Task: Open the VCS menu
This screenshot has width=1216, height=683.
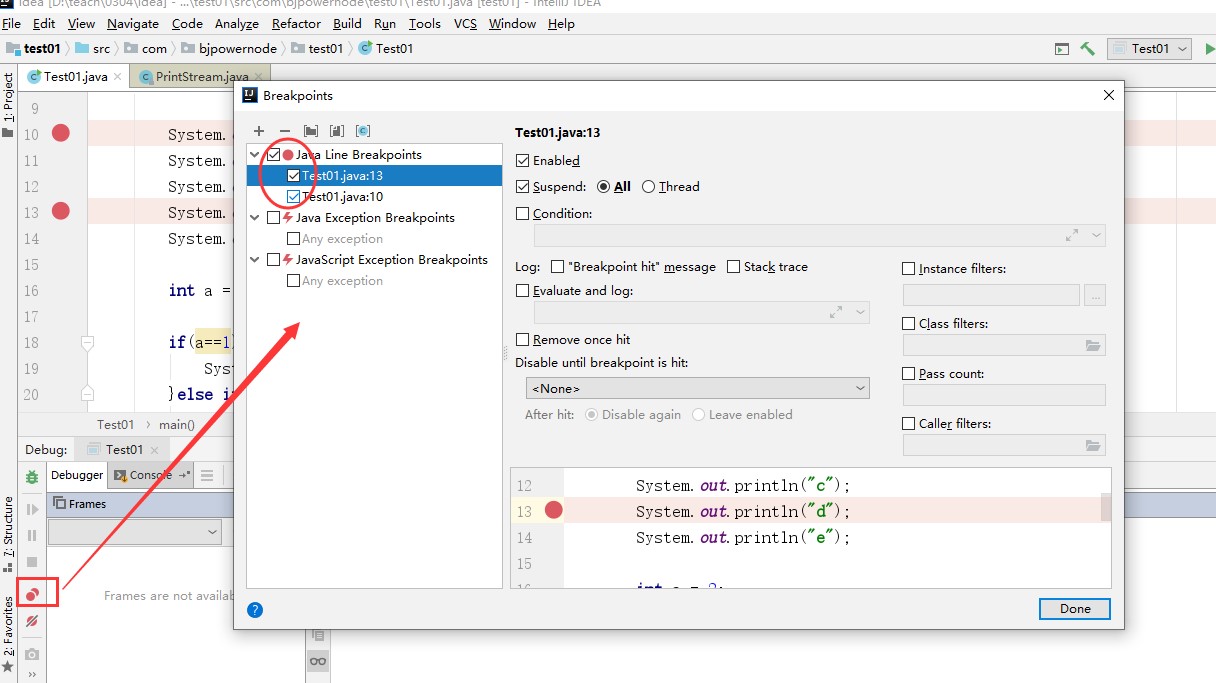Action: pyautogui.click(x=465, y=23)
